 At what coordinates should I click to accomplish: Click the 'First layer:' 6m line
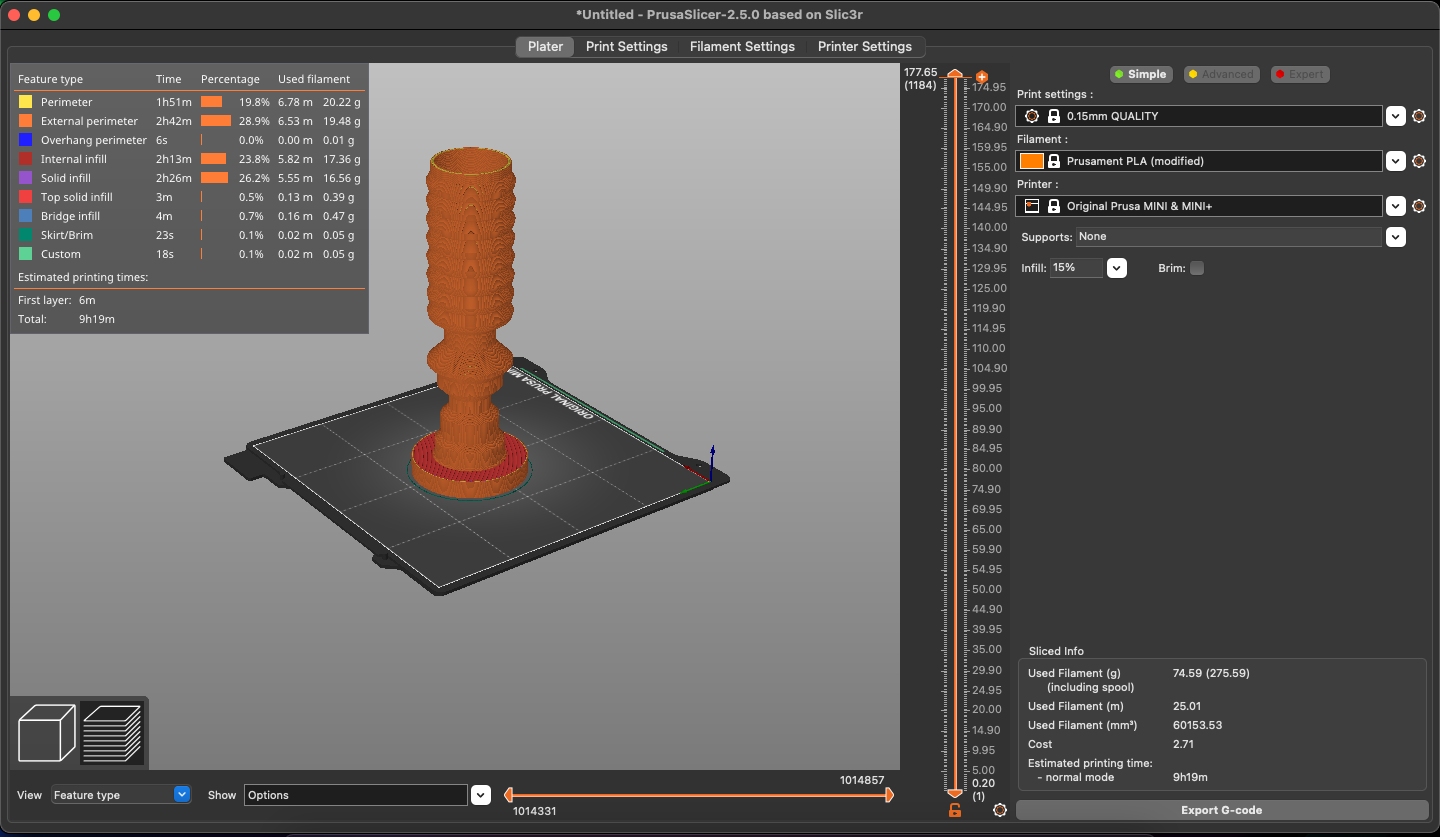click(57, 300)
